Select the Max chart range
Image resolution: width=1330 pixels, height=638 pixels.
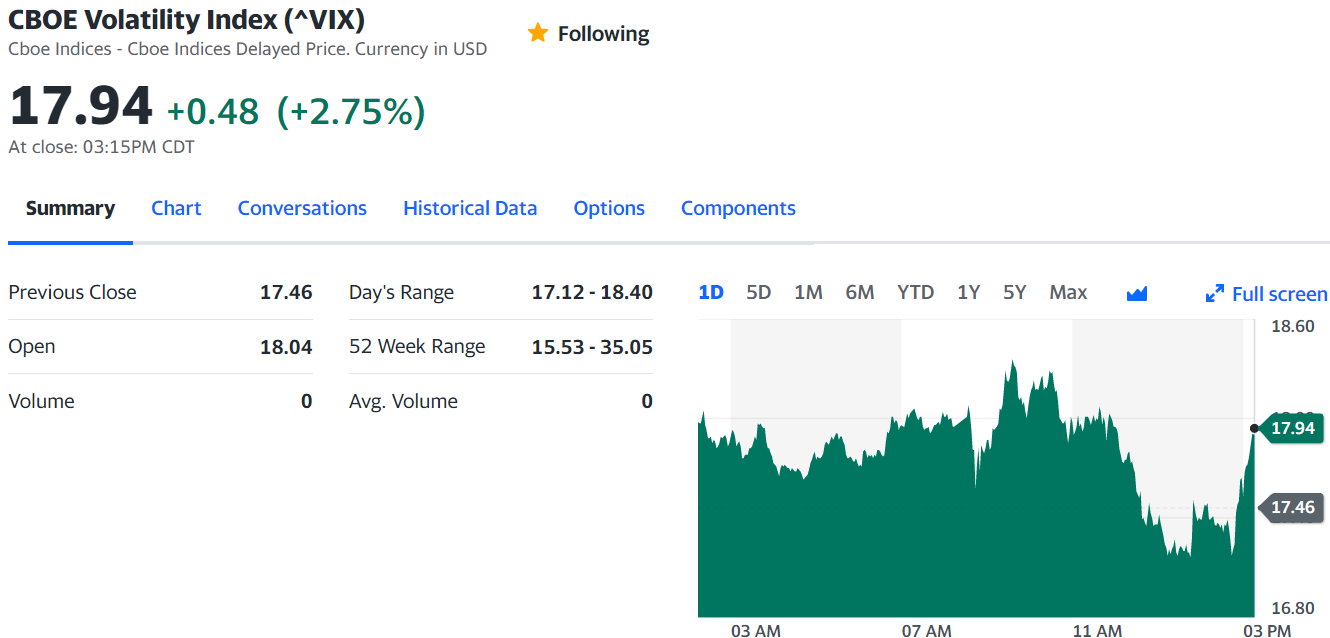pyautogui.click(x=1068, y=292)
